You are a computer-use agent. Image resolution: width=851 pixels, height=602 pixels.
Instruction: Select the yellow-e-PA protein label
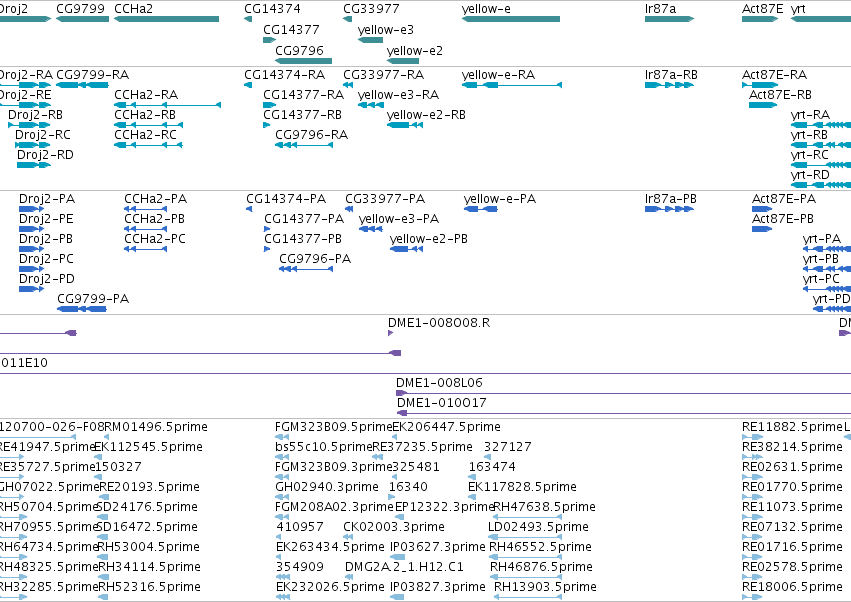click(x=500, y=199)
